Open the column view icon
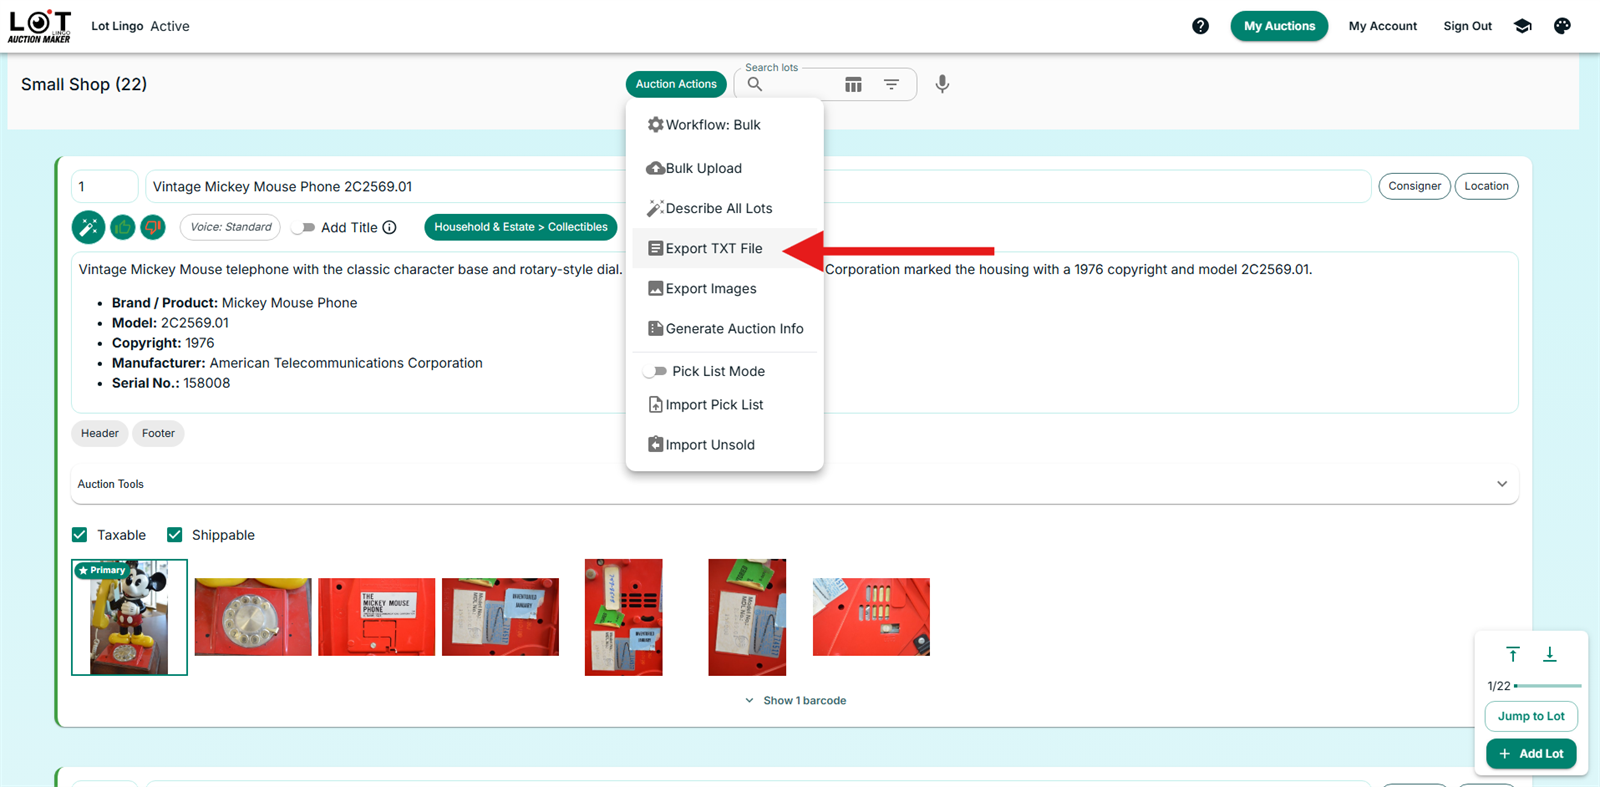This screenshot has width=1600, height=787. click(x=853, y=85)
